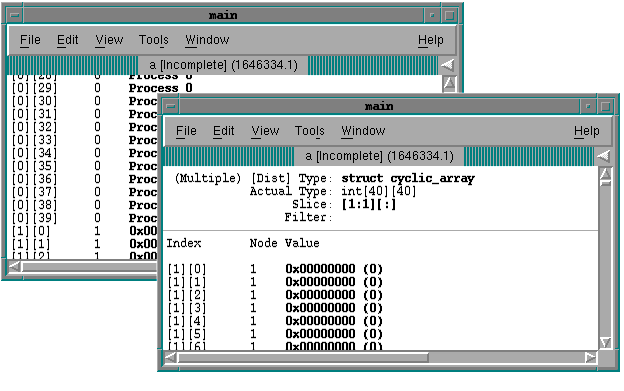The image size is (624, 391).
Task: Open Window menu in front main window
Action: coord(363,131)
